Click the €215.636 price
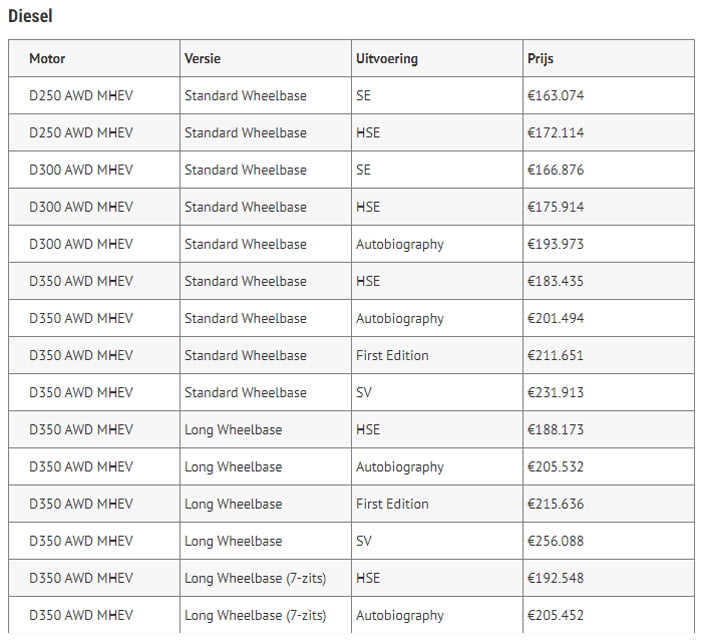 [556, 505]
